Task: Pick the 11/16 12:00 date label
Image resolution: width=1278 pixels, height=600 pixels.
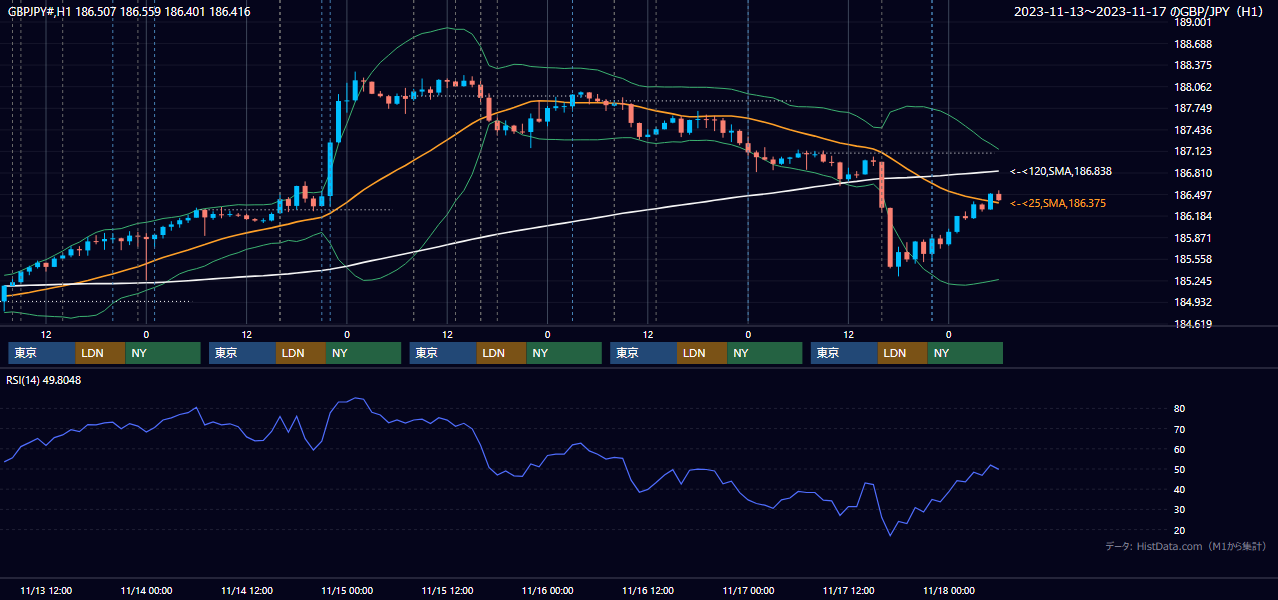Action: tap(648, 590)
